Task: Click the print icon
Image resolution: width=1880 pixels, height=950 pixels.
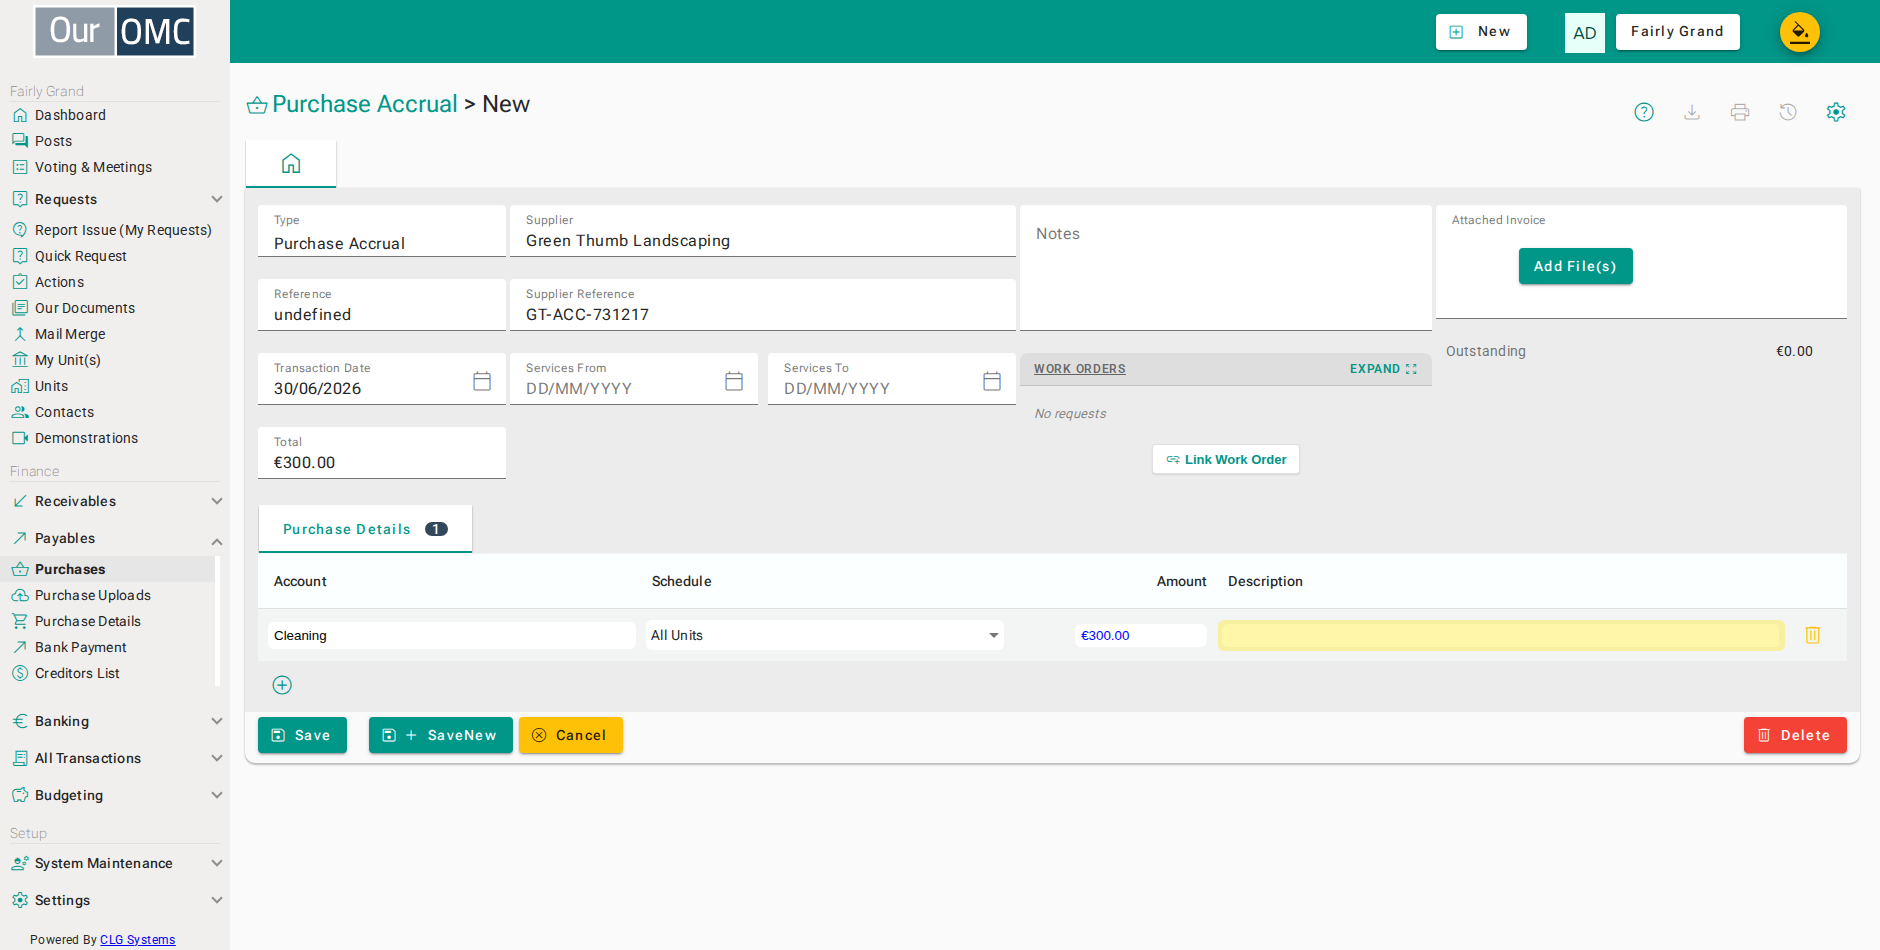Action: click(x=1740, y=112)
